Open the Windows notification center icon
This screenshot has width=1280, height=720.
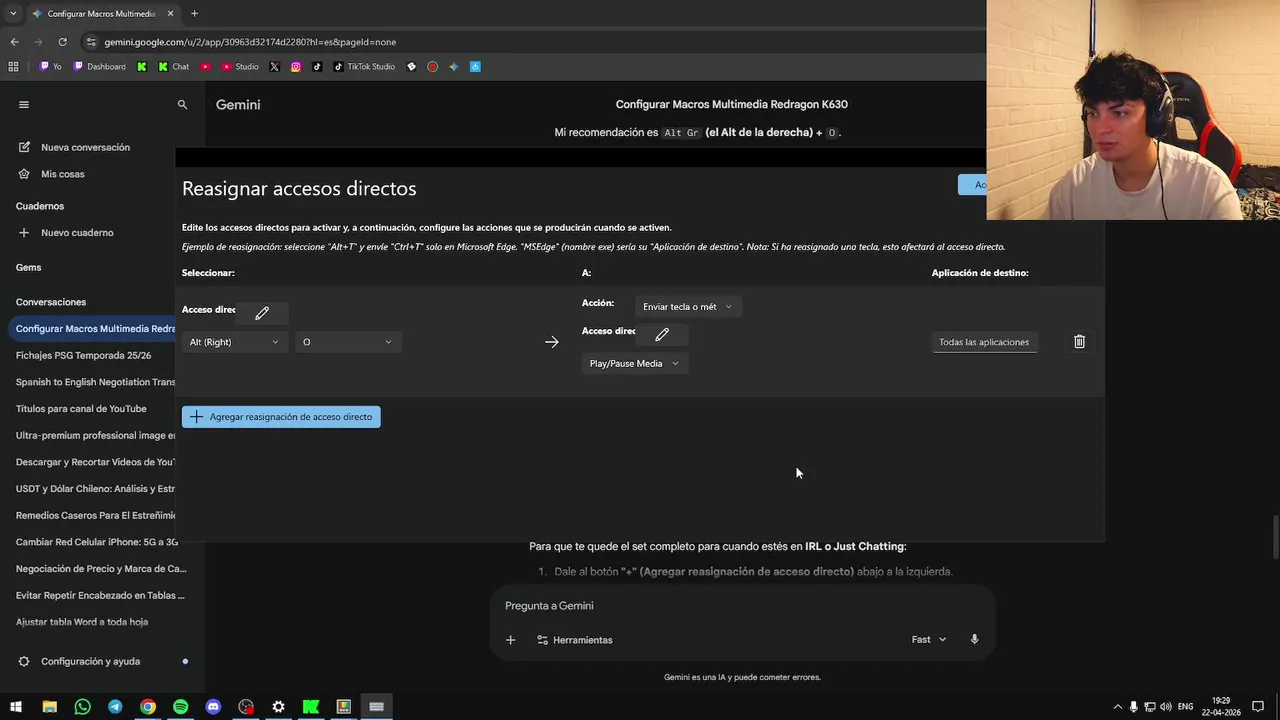(x=1258, y=707)
